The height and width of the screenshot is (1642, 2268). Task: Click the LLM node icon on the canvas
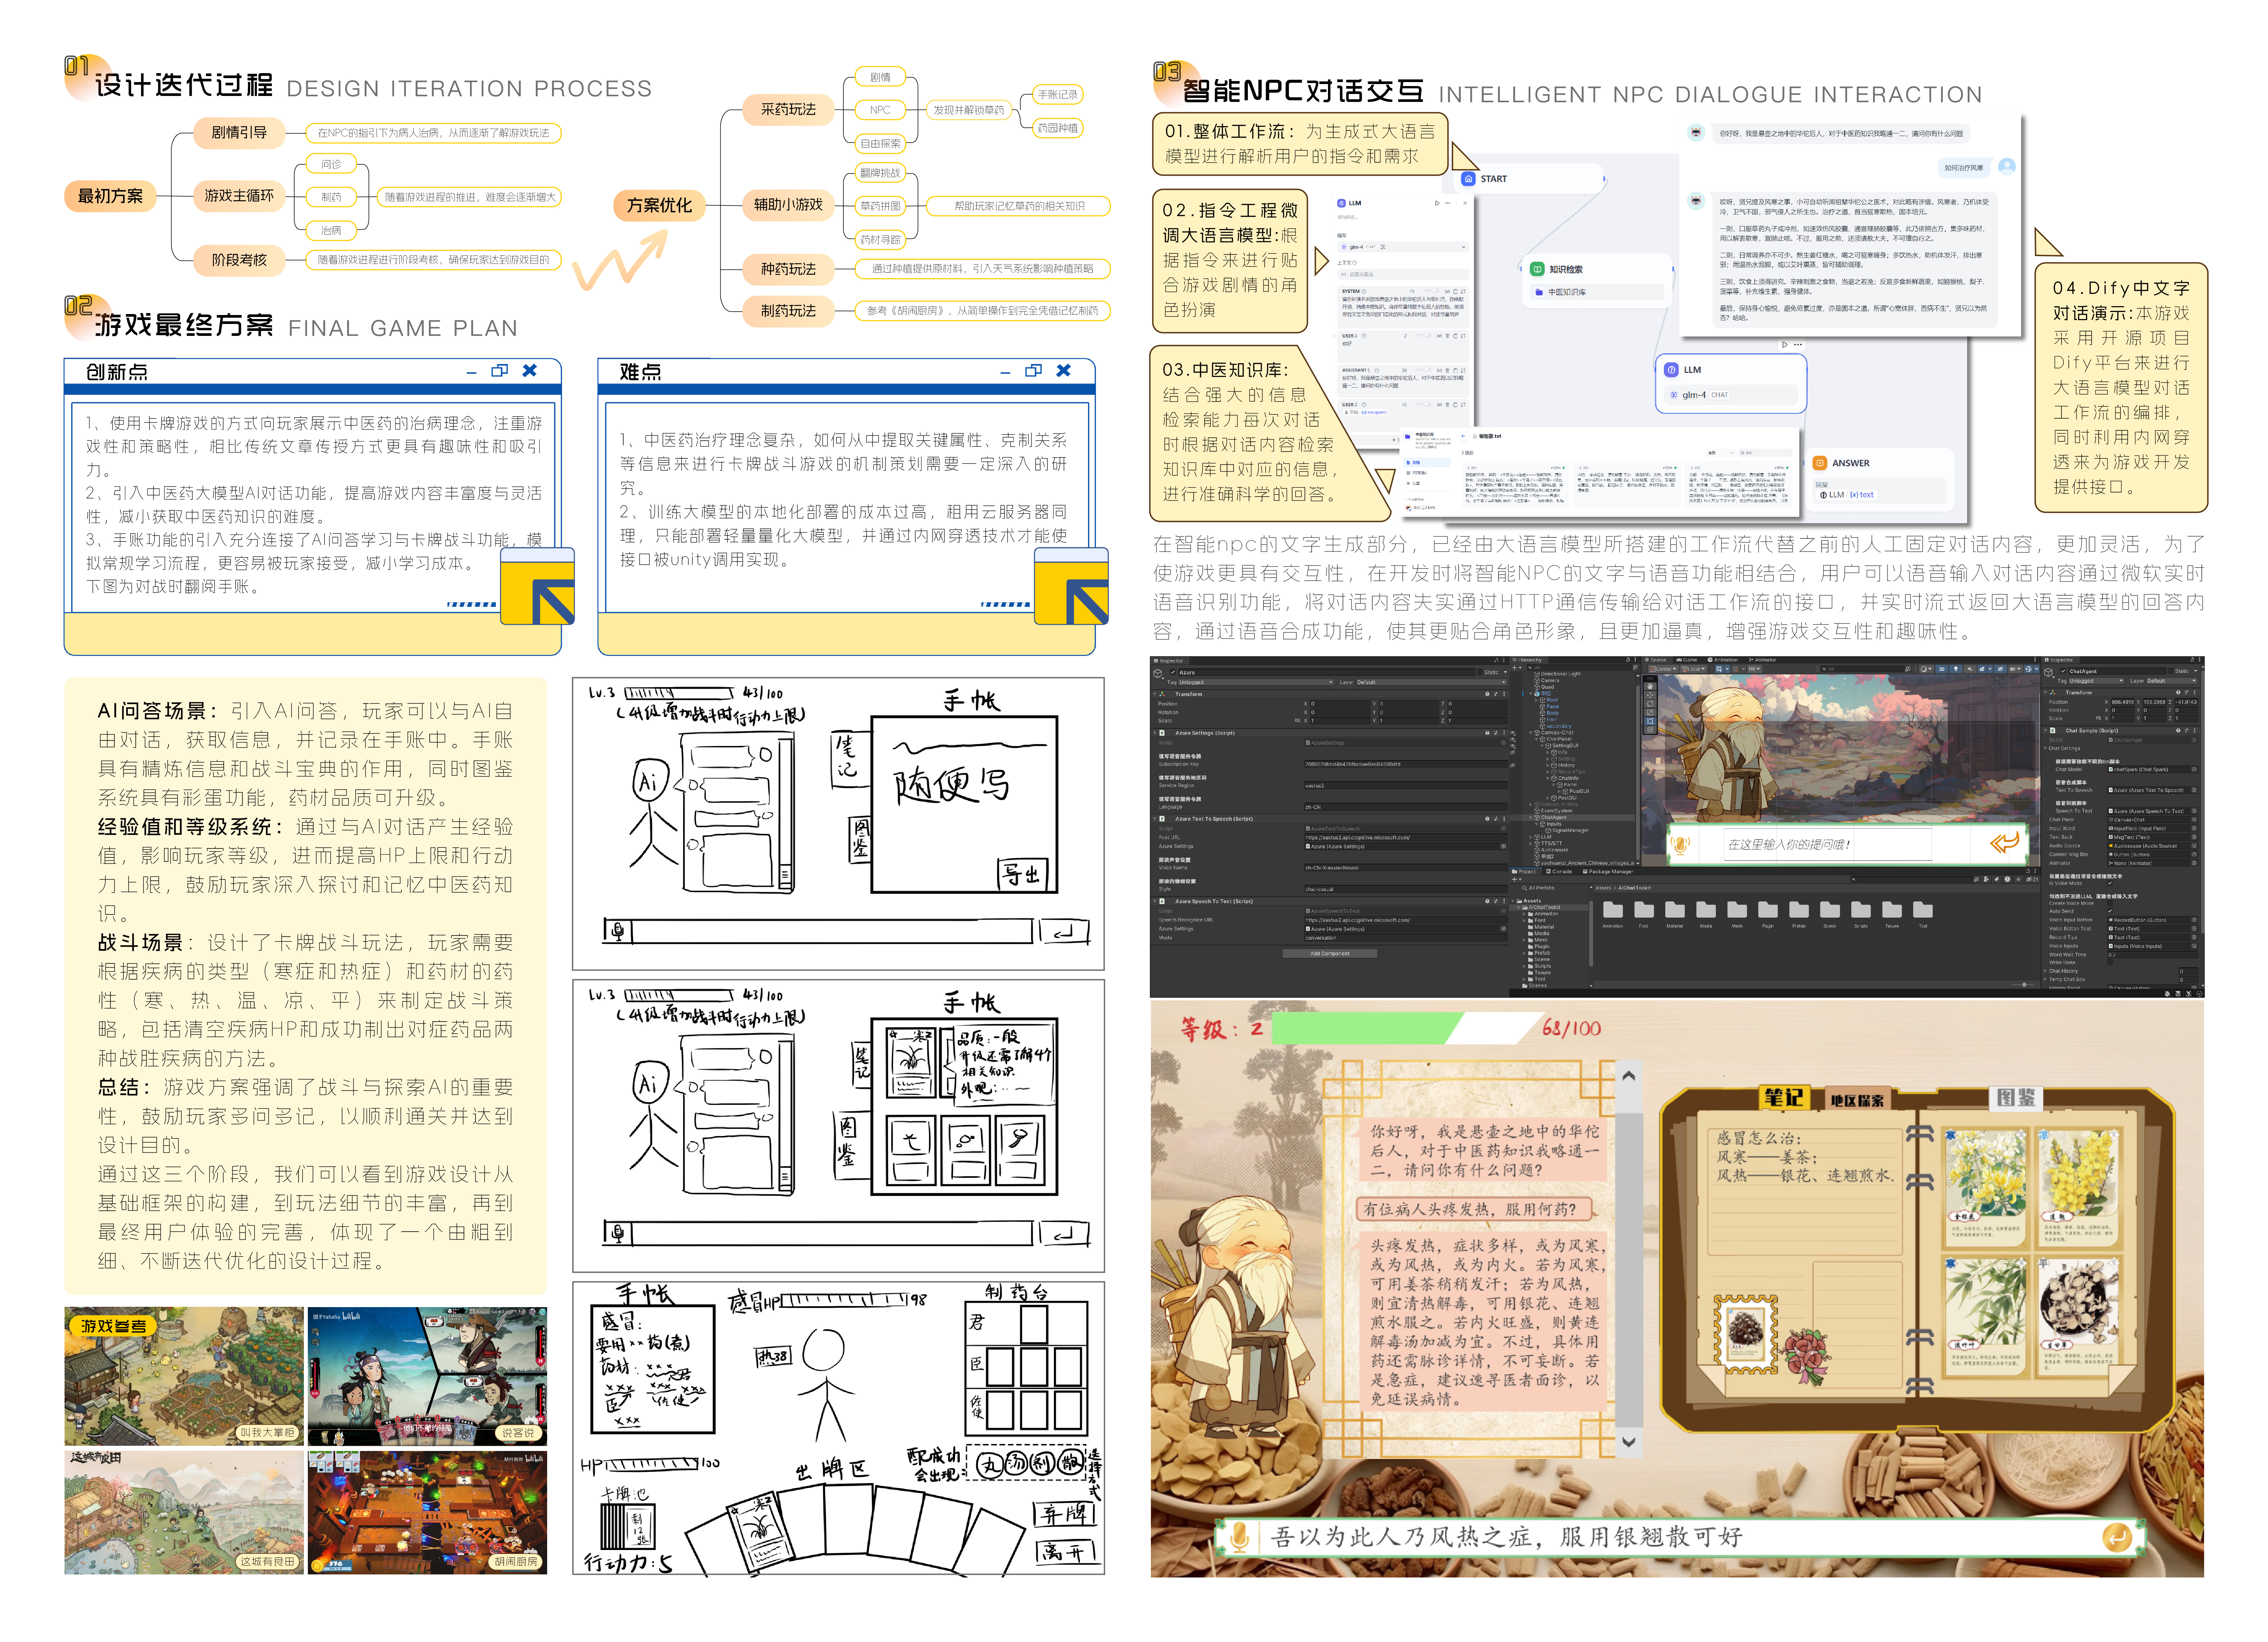(1671, 370)
